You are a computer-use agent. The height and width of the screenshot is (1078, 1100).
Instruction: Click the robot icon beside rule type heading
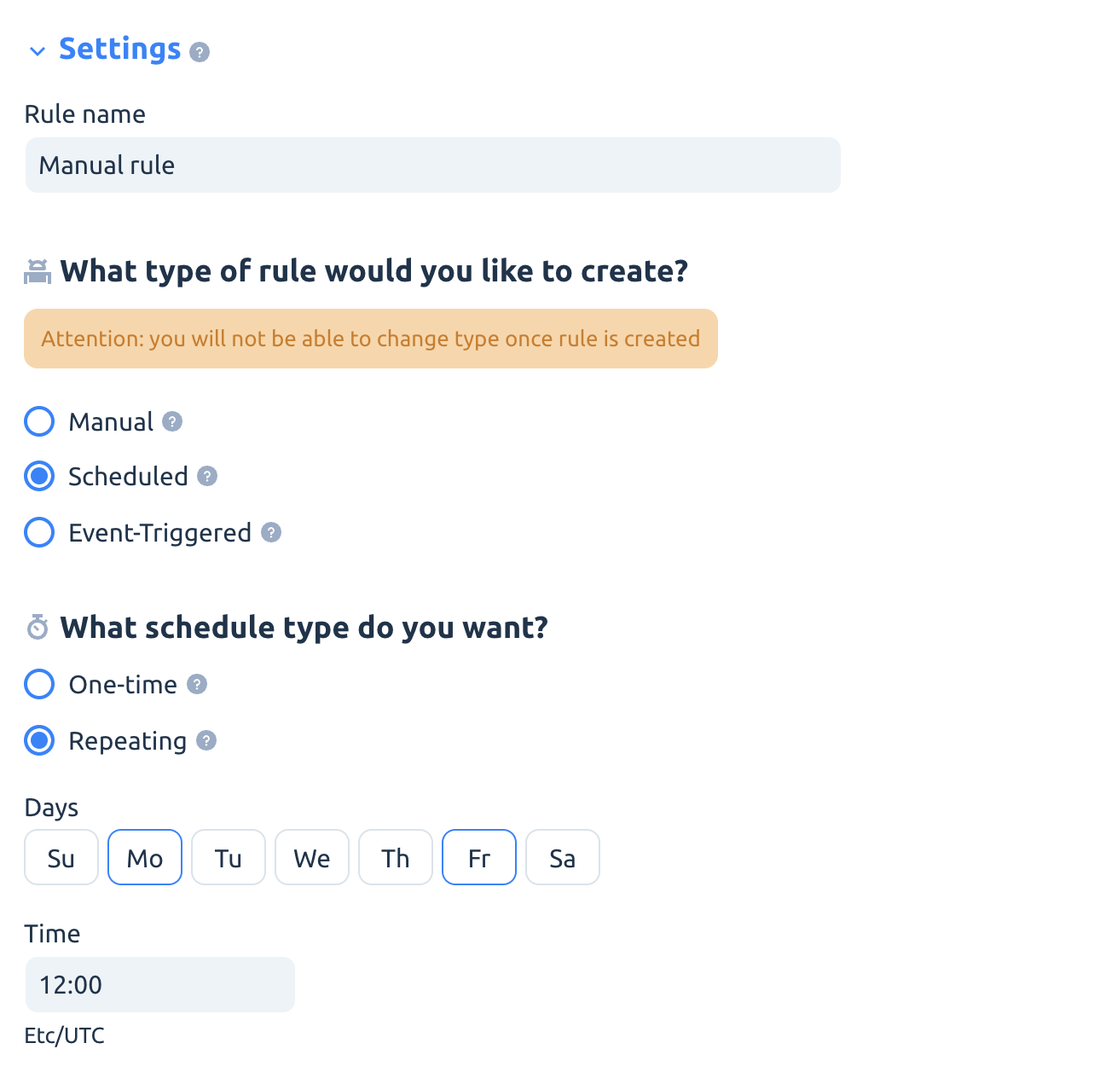37,271
